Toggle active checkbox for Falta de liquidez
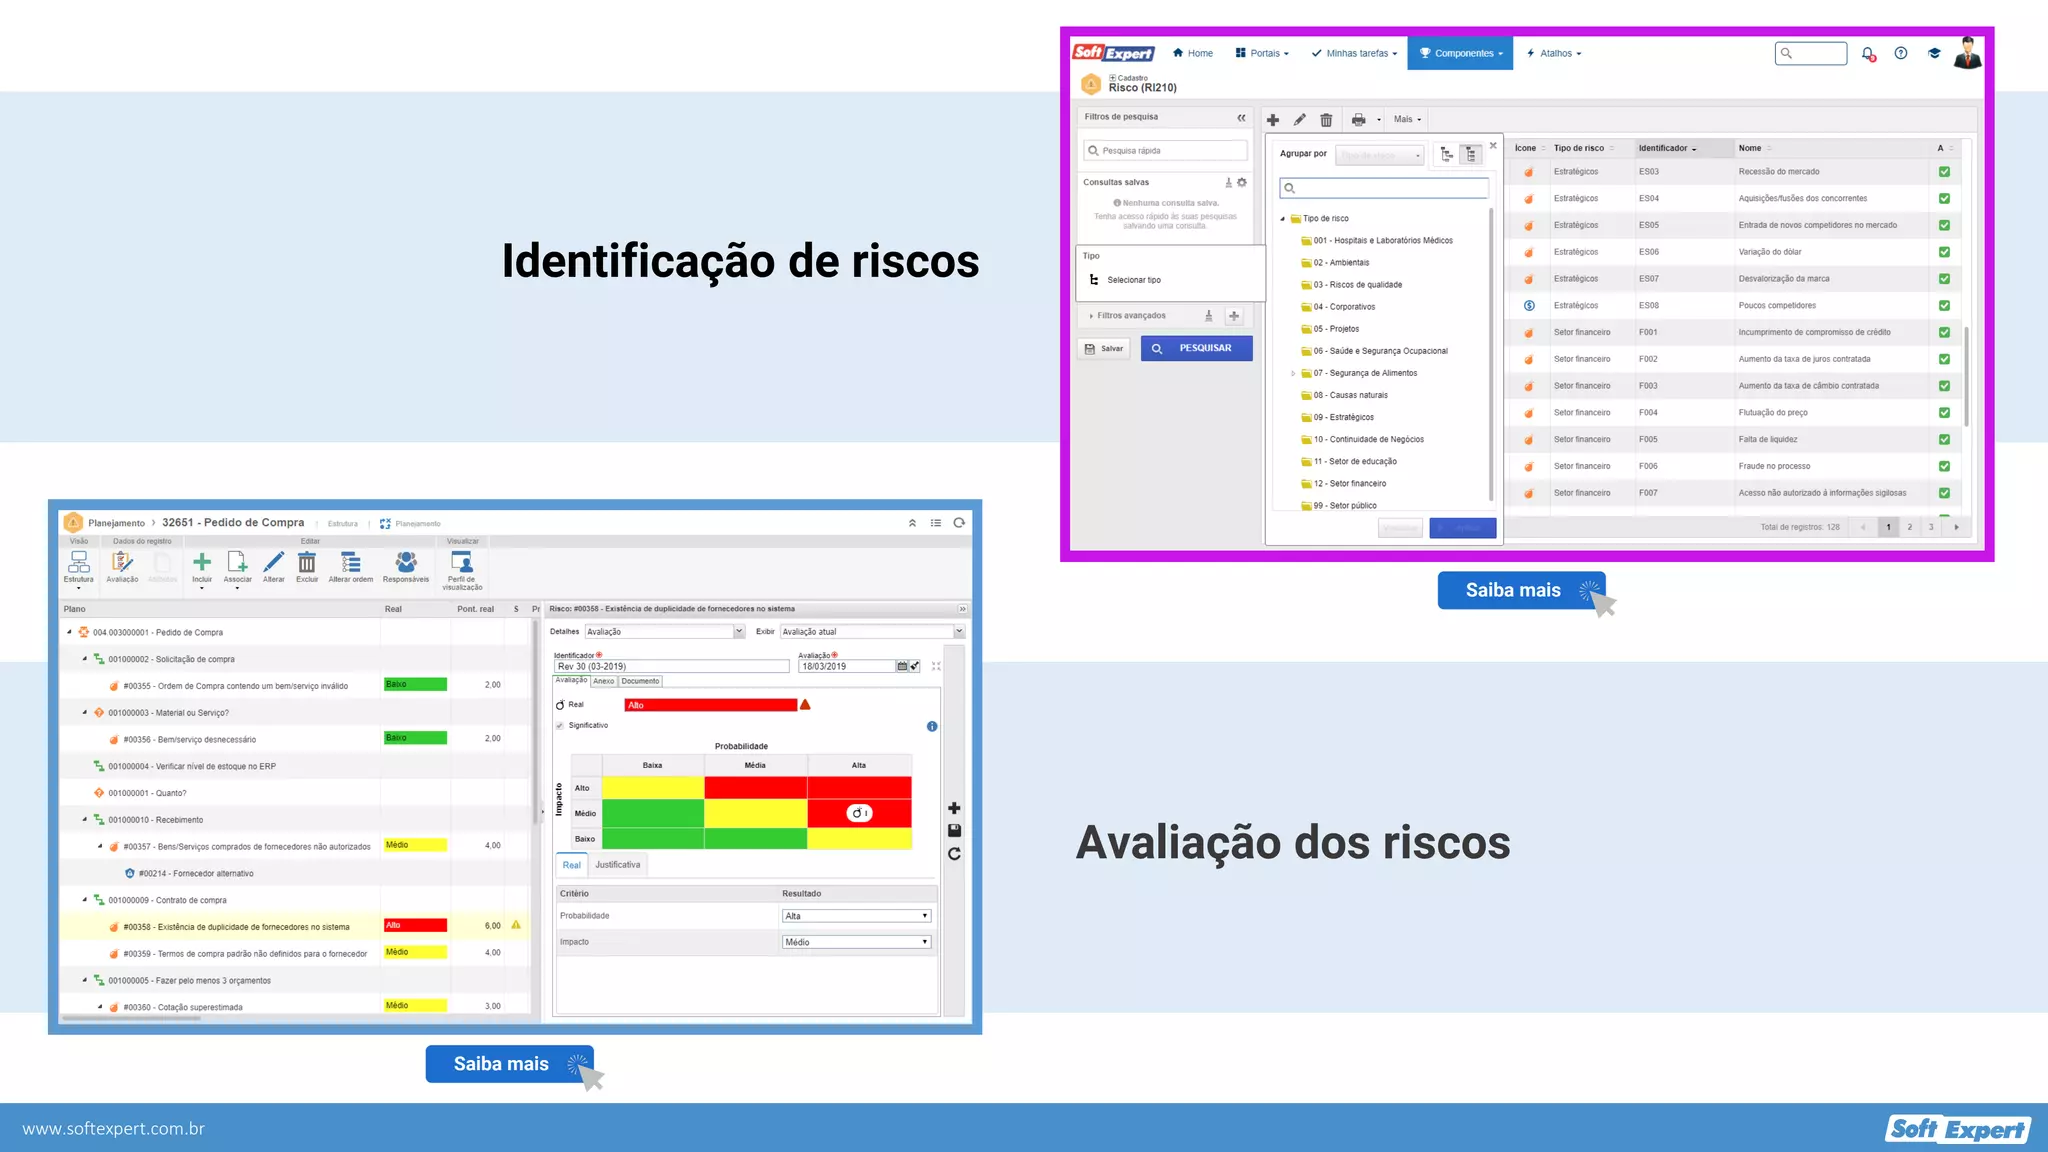The height and width of the screenshot is (1152, 2048). tap(1944, 440)
